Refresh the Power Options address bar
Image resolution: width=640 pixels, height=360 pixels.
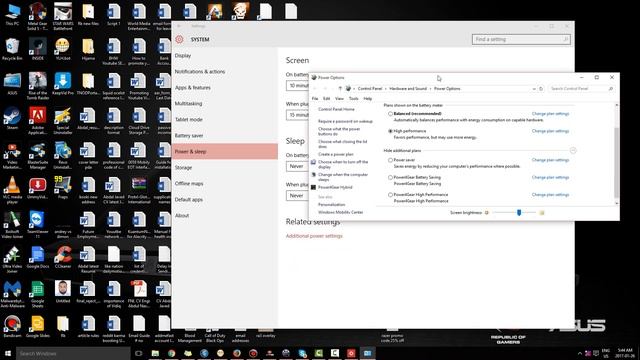(x=541, y=89)
